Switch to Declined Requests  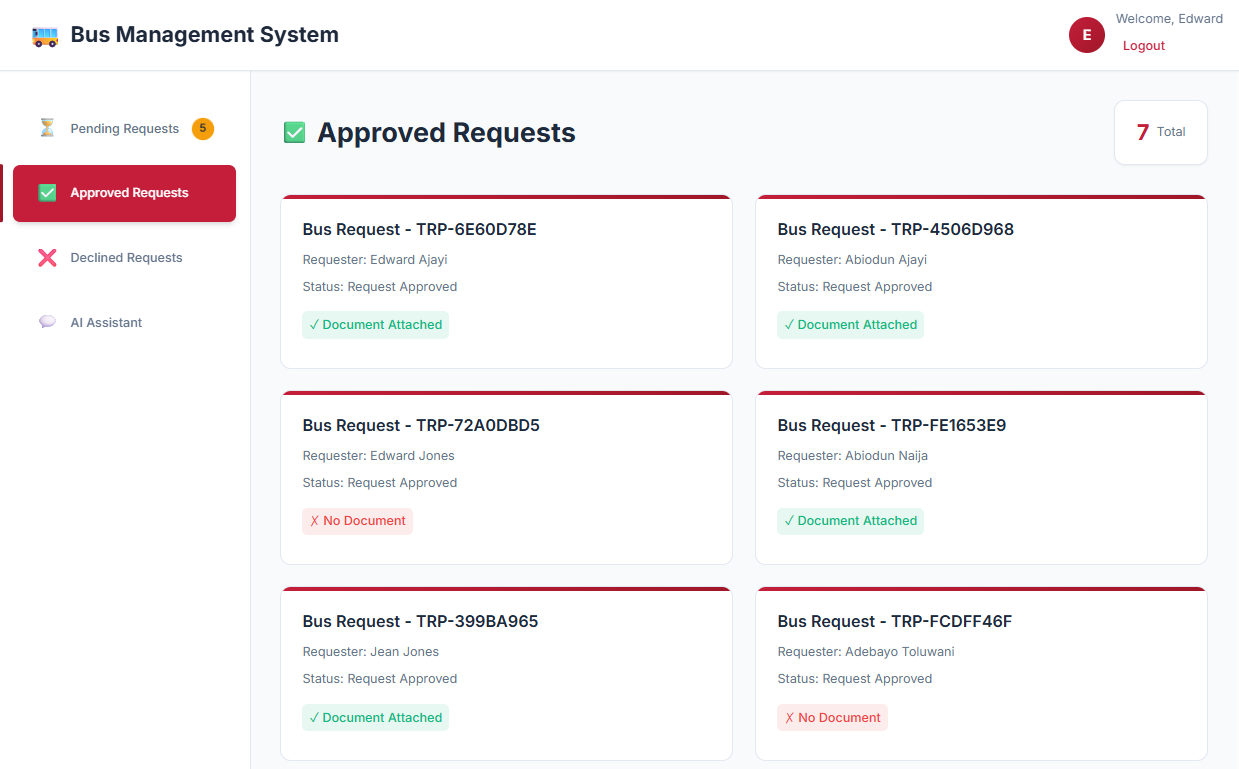point(126,257)
